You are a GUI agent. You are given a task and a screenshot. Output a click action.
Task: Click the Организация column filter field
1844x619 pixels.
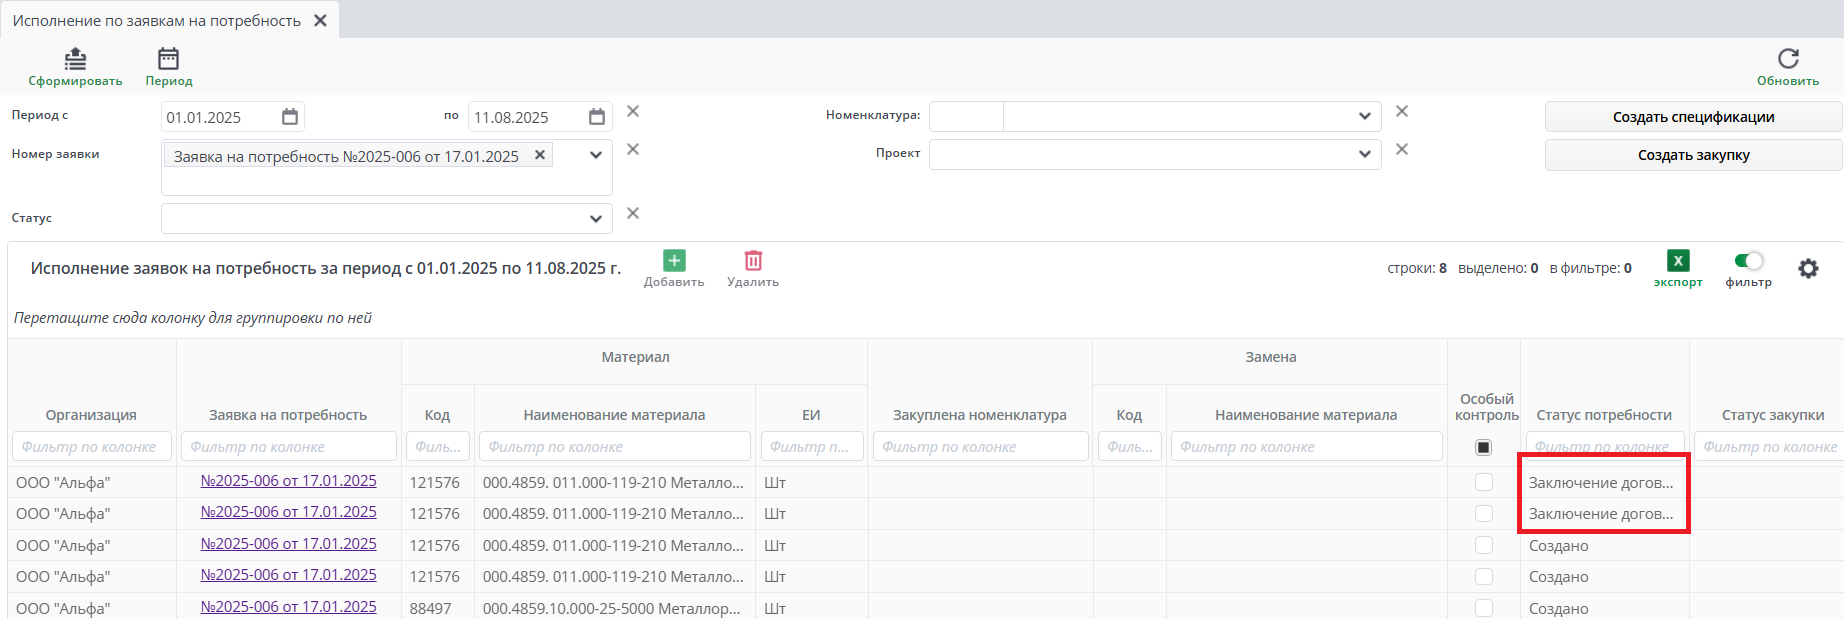click(x=92, y=447)
